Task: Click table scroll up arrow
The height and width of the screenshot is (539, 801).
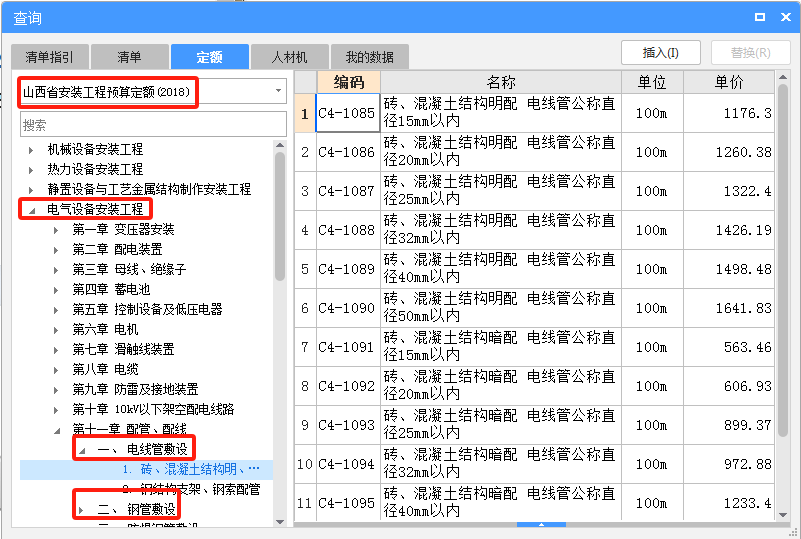Action: [x=783, y=77]
